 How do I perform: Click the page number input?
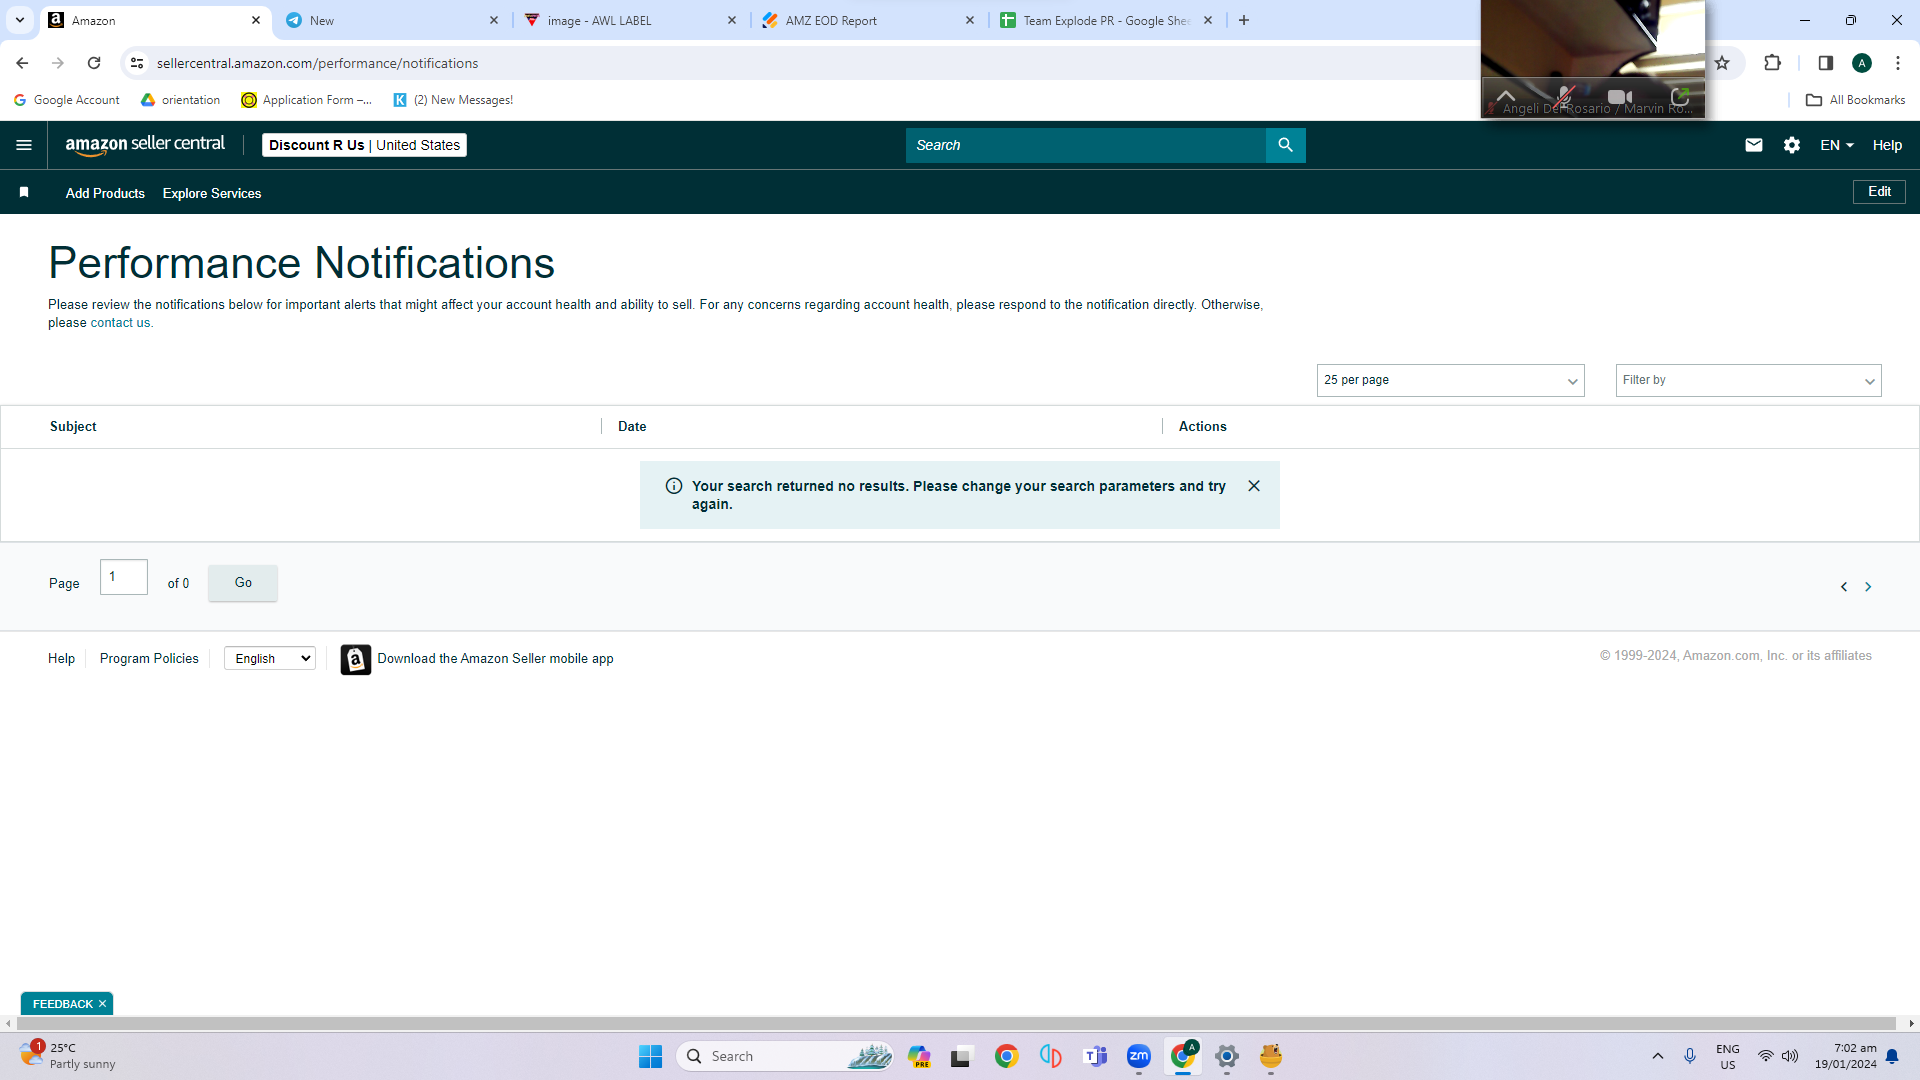[124, 577]
